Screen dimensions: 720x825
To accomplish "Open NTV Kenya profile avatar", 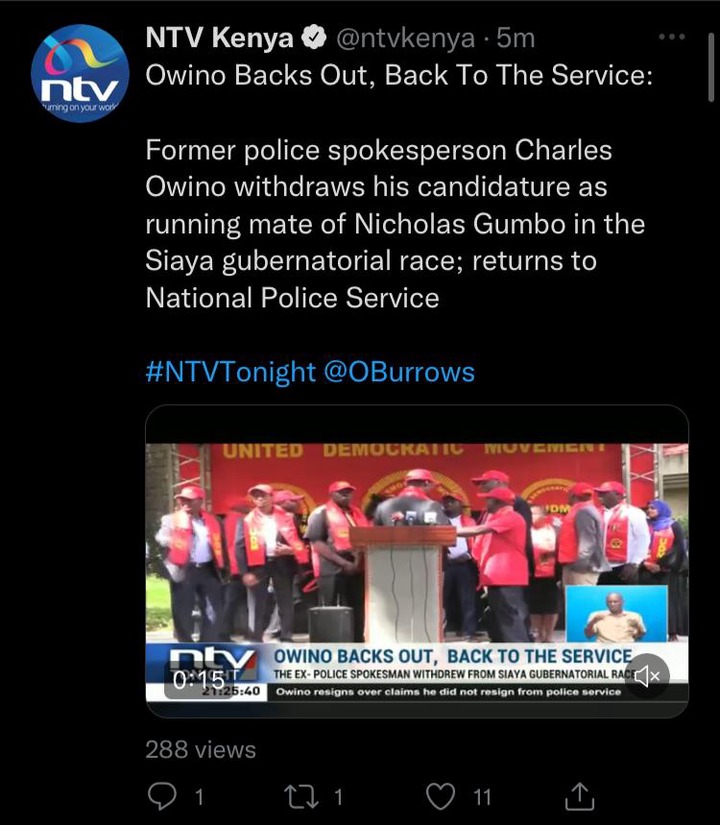I will click(x=80, y=73).
